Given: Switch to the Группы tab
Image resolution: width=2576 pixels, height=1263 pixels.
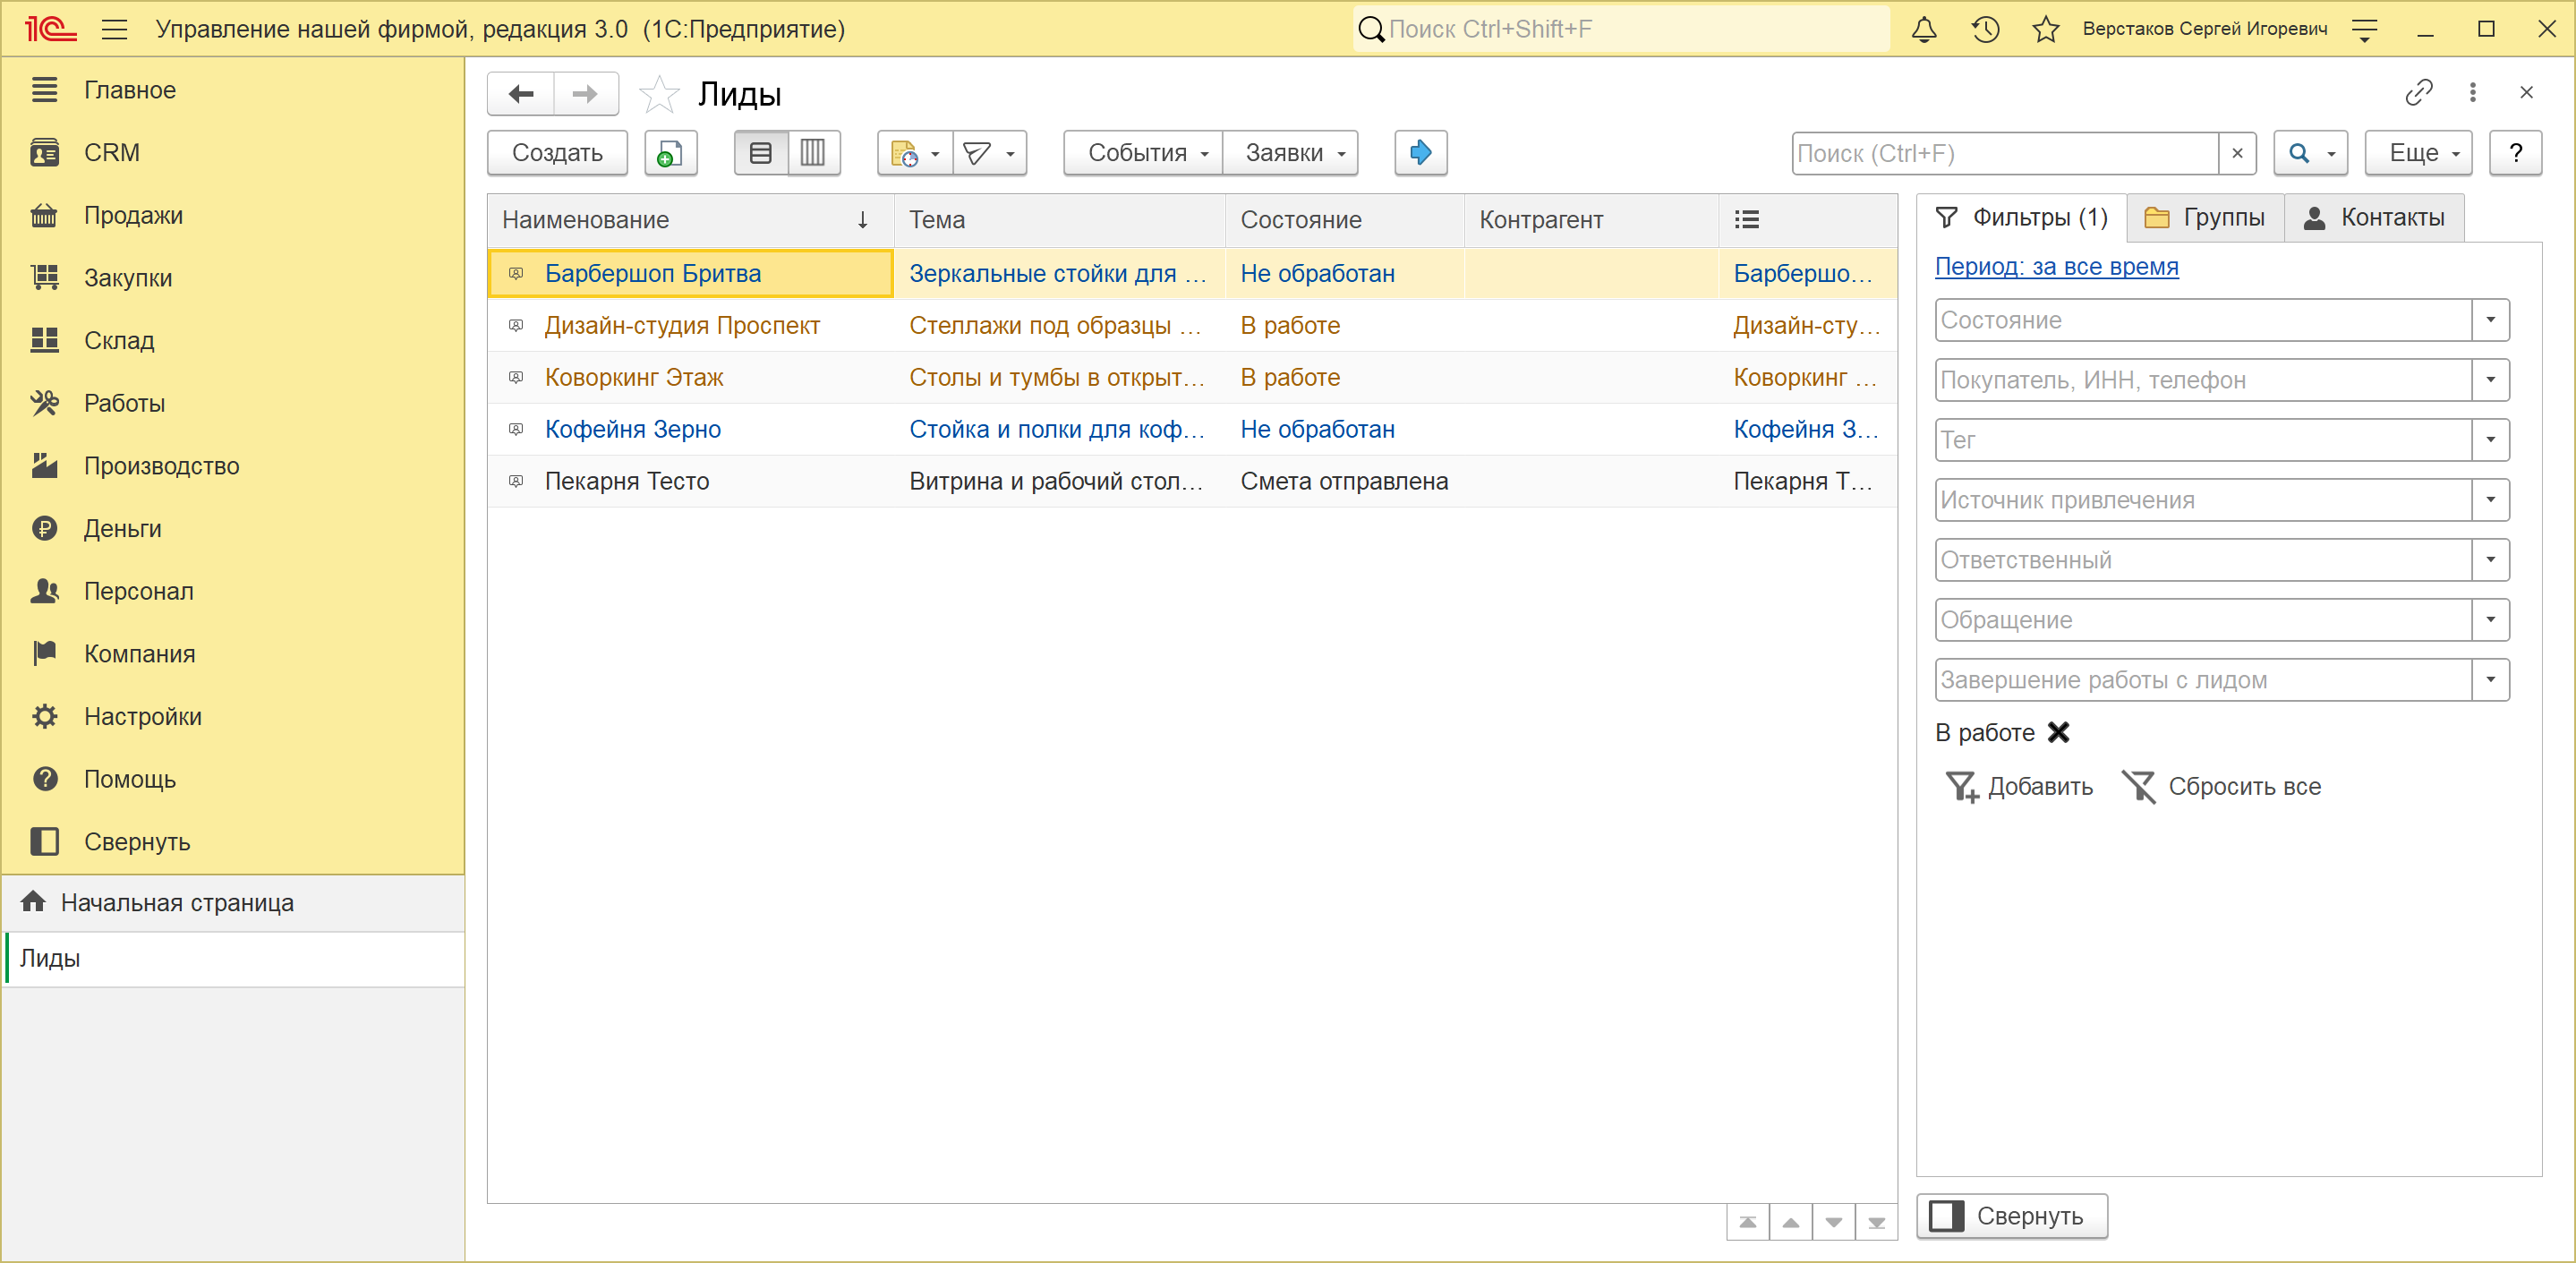Looking at the screenshot, I should [x=2205, y=218].
